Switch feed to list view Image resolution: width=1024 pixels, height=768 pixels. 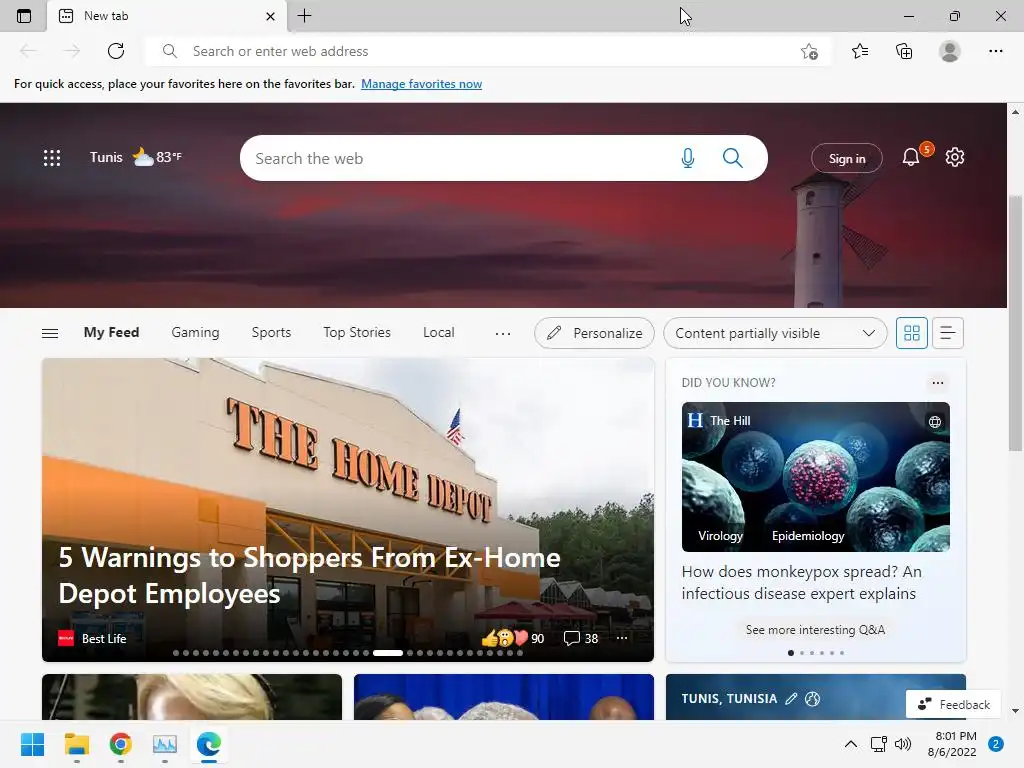948,333
